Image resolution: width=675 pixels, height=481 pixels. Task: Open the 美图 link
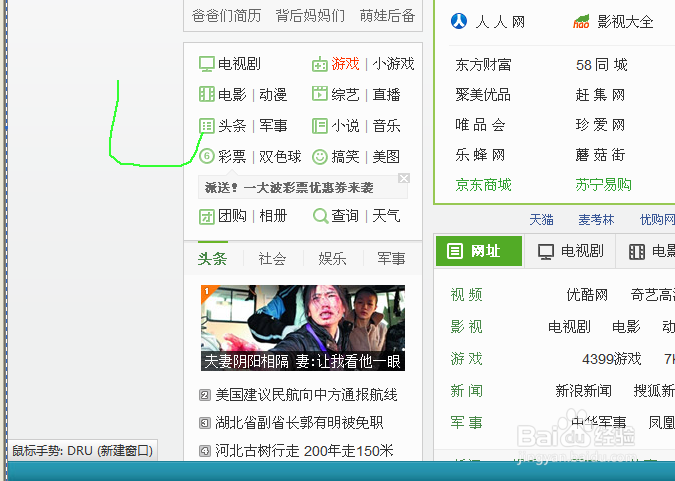click(387, 156)
